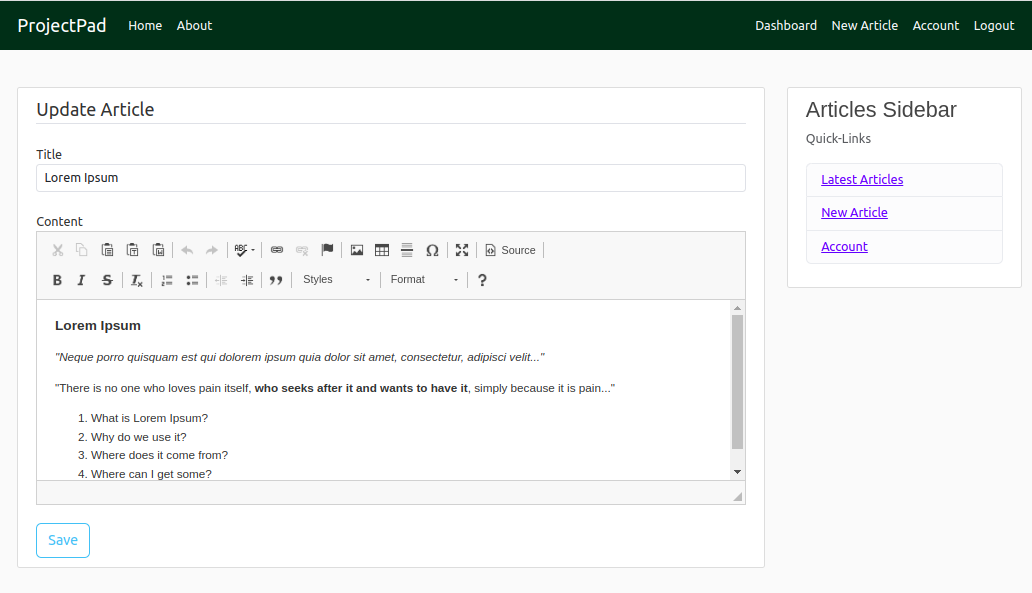This screenshot has width=1032, height=593.
Task: Click inside the Title input field
Action: tap(390, 177)
